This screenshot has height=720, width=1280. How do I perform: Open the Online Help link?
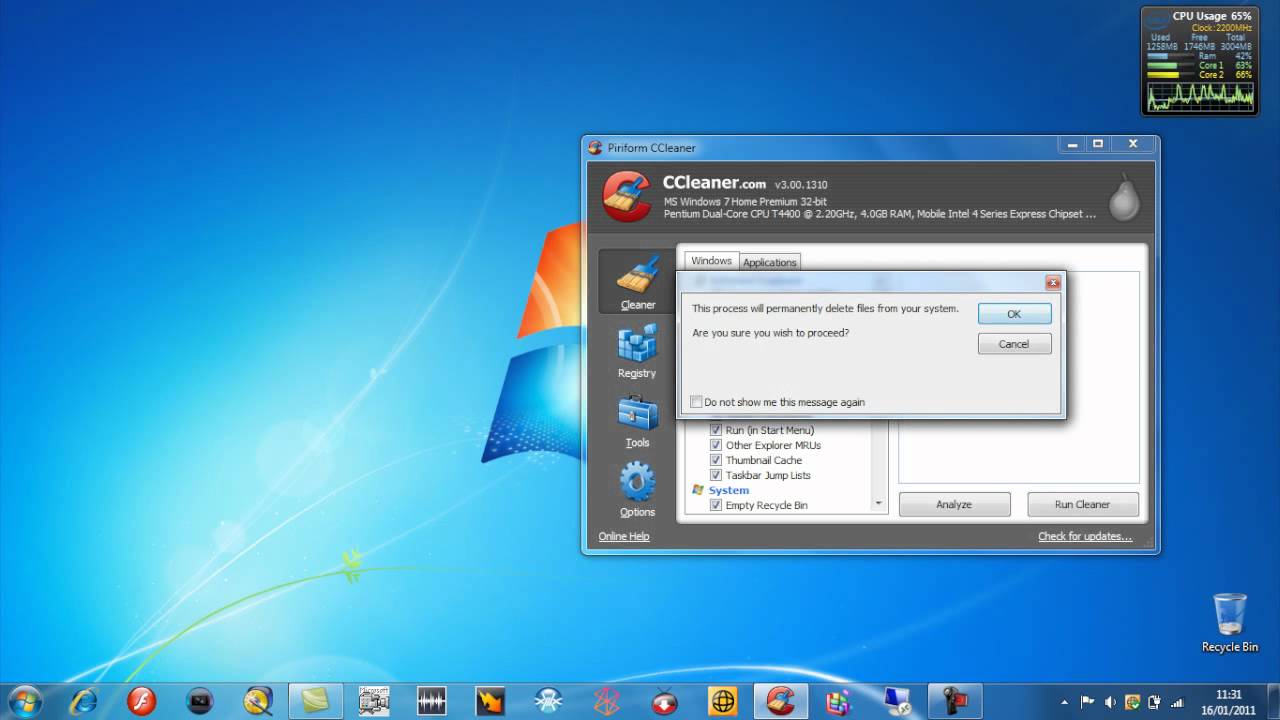coord(624,536)
